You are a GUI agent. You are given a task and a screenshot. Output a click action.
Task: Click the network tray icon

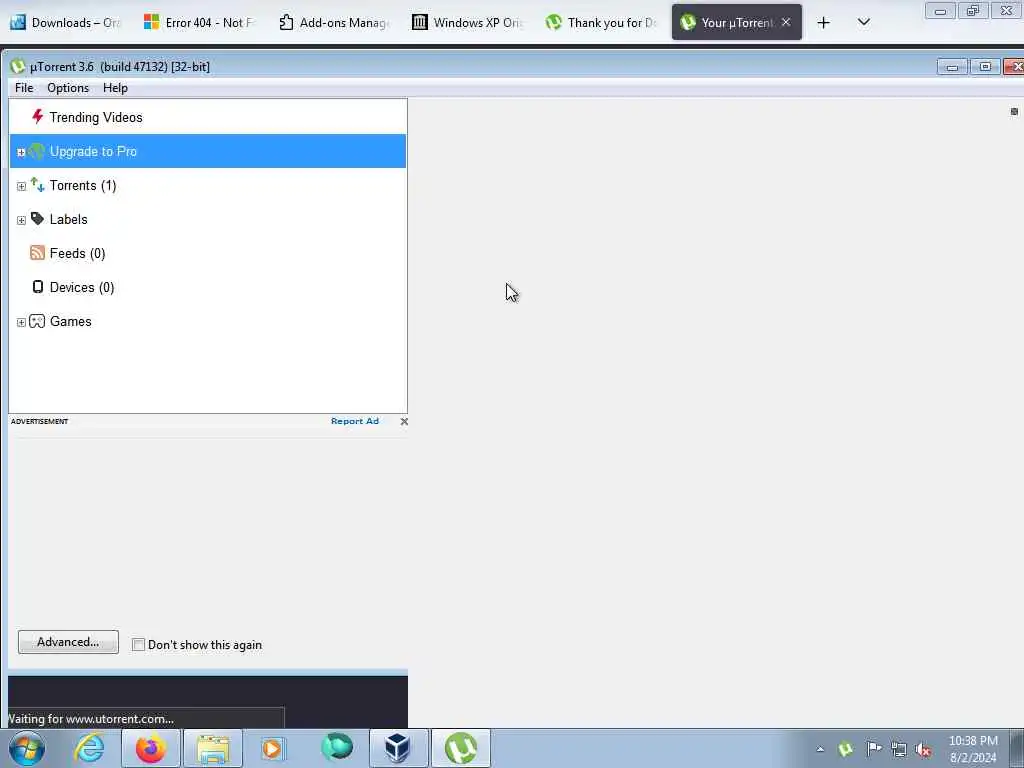point(899,749)
